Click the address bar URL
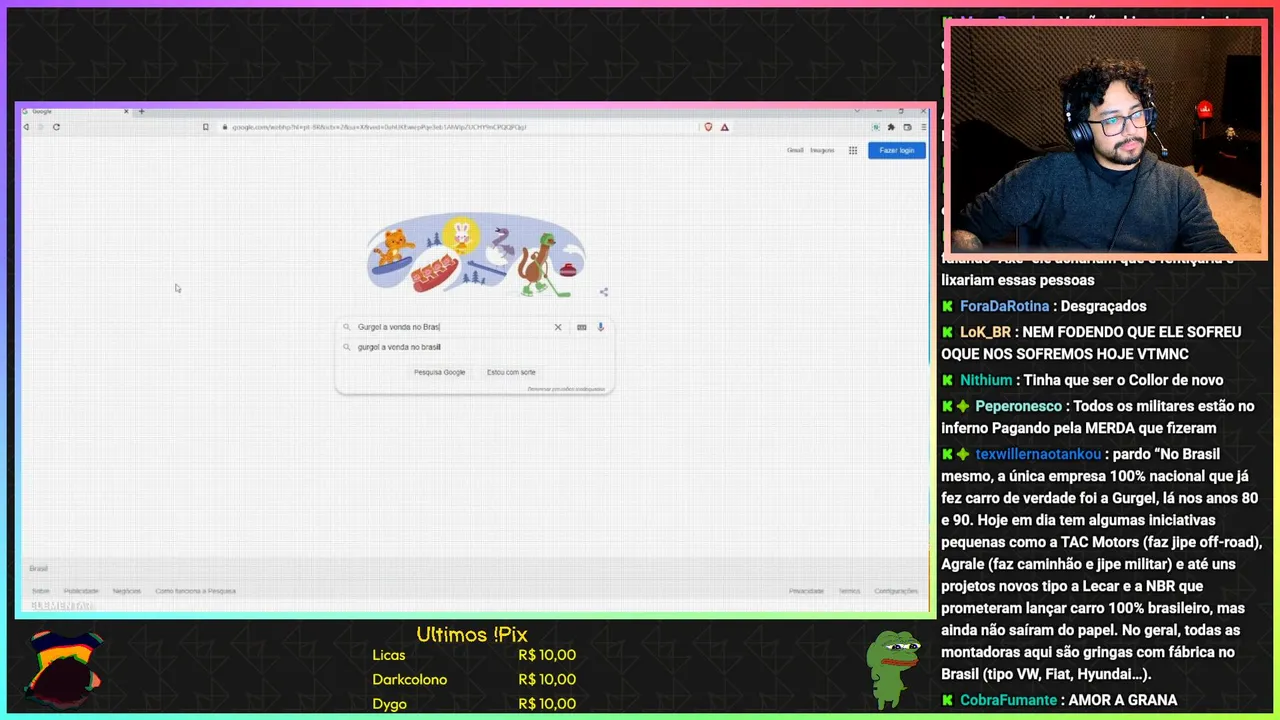The height and width of the screenshot is (720, 1280). coord(379,127)
